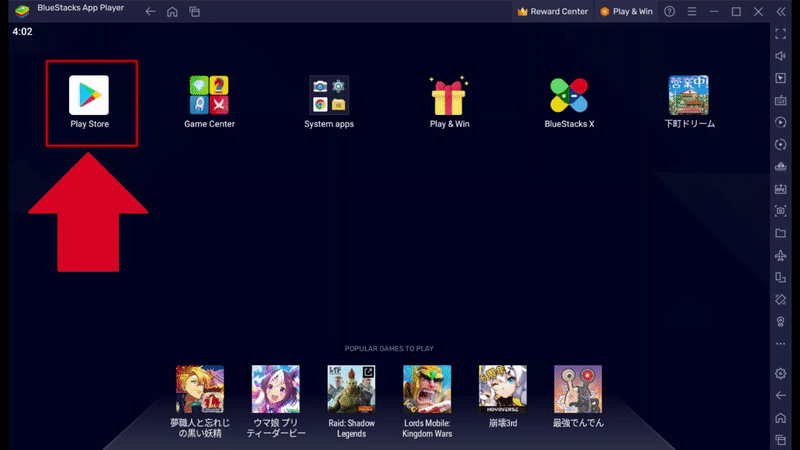Click the BlueStacks logo in title bar
The height and width of the screenshot is (450, 800).
pyautogui.click(x=22, y=10)
